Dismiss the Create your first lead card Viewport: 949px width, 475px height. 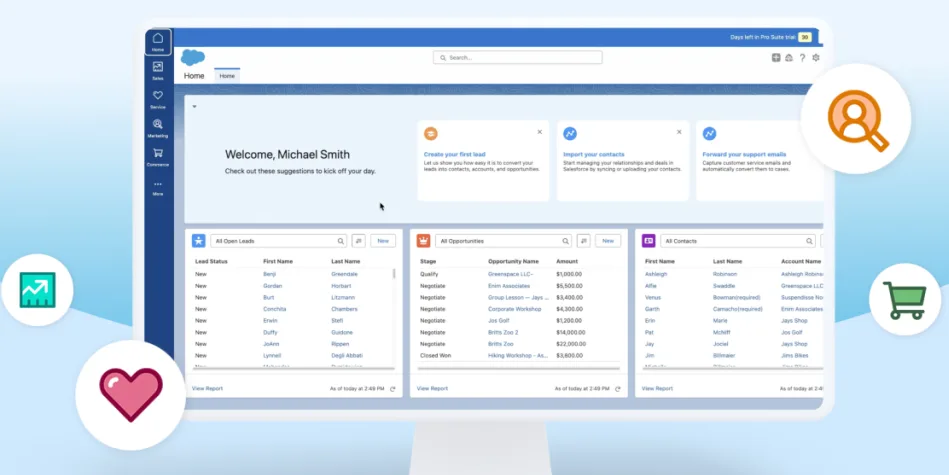(540, 132)
